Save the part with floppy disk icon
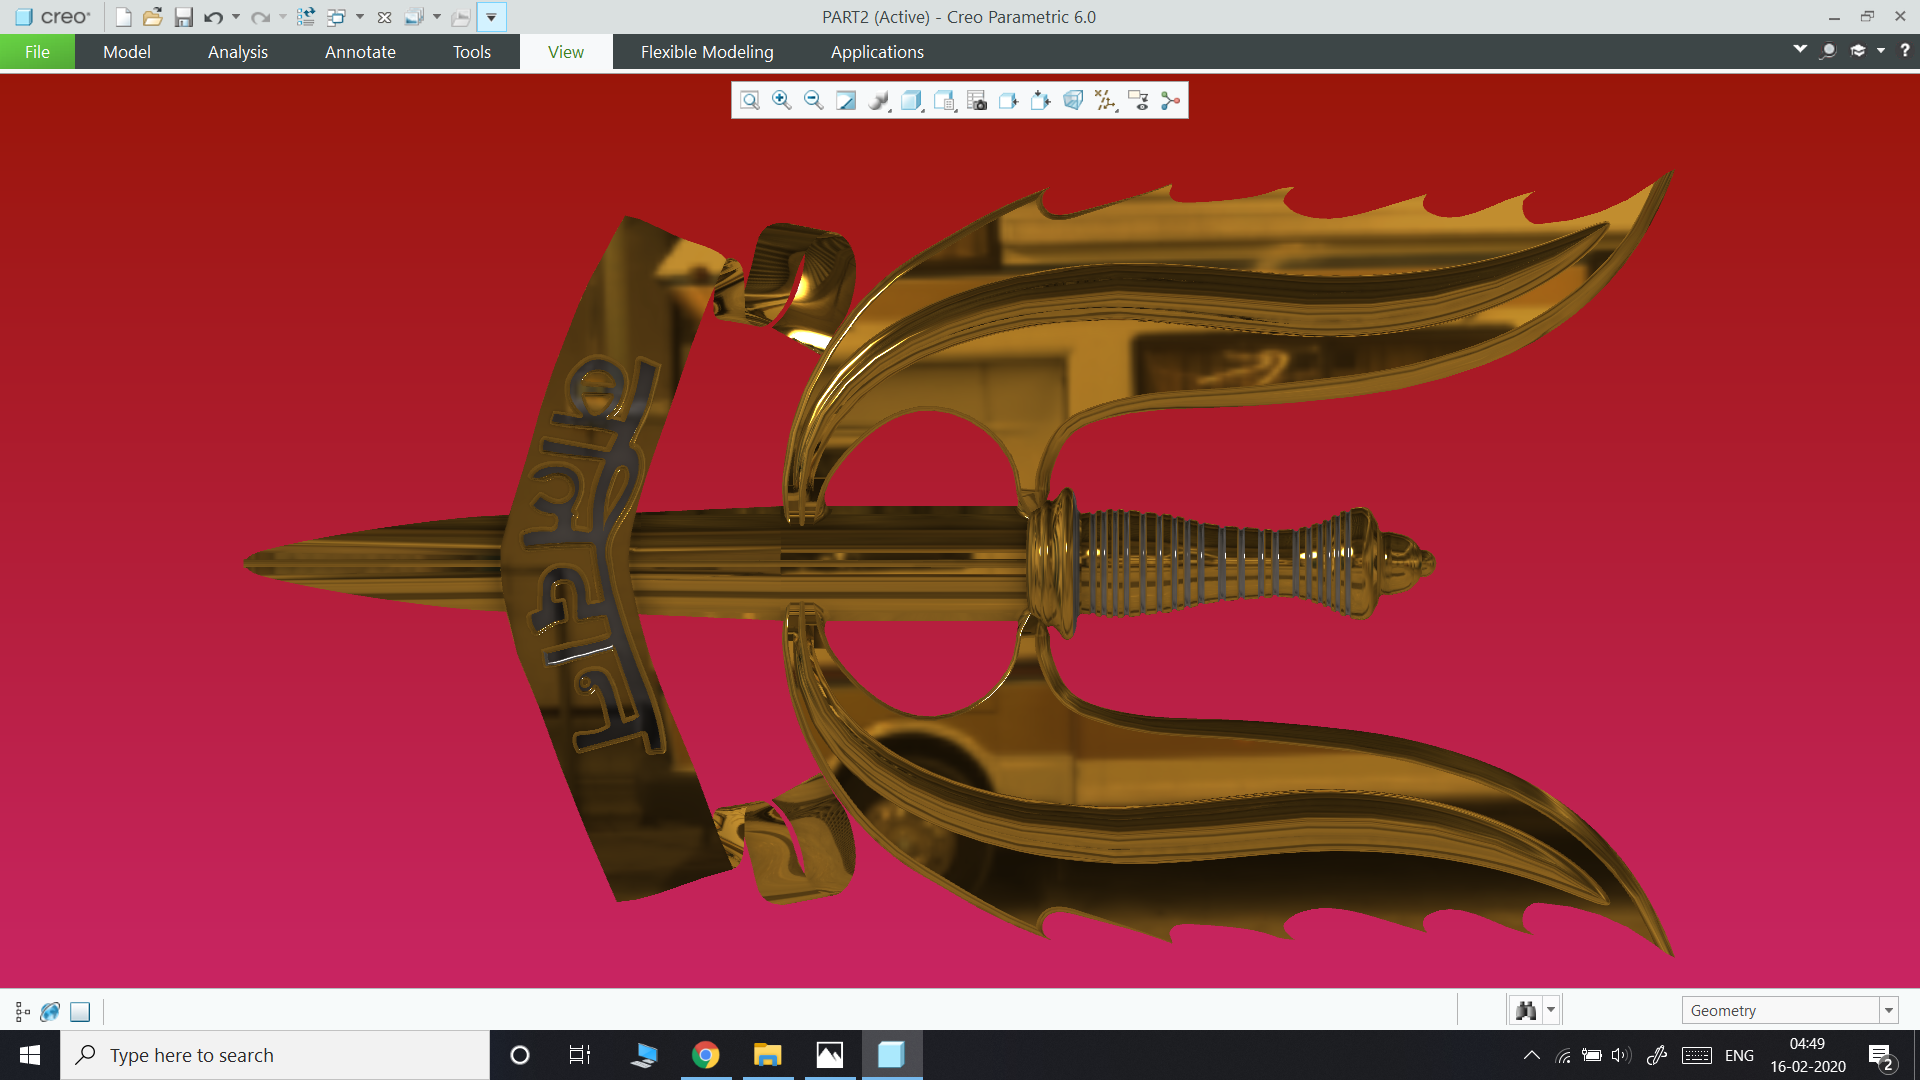This screenshot has height=1080, width=1920. [183, 17]
